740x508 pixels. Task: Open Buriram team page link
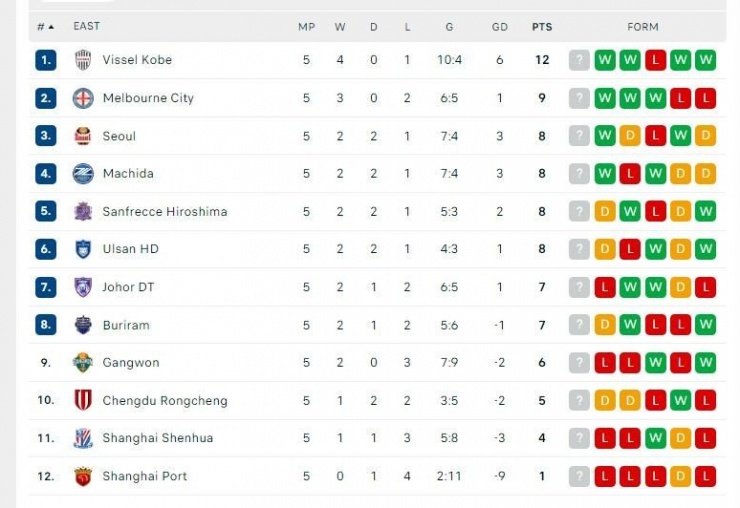[126, 325]
